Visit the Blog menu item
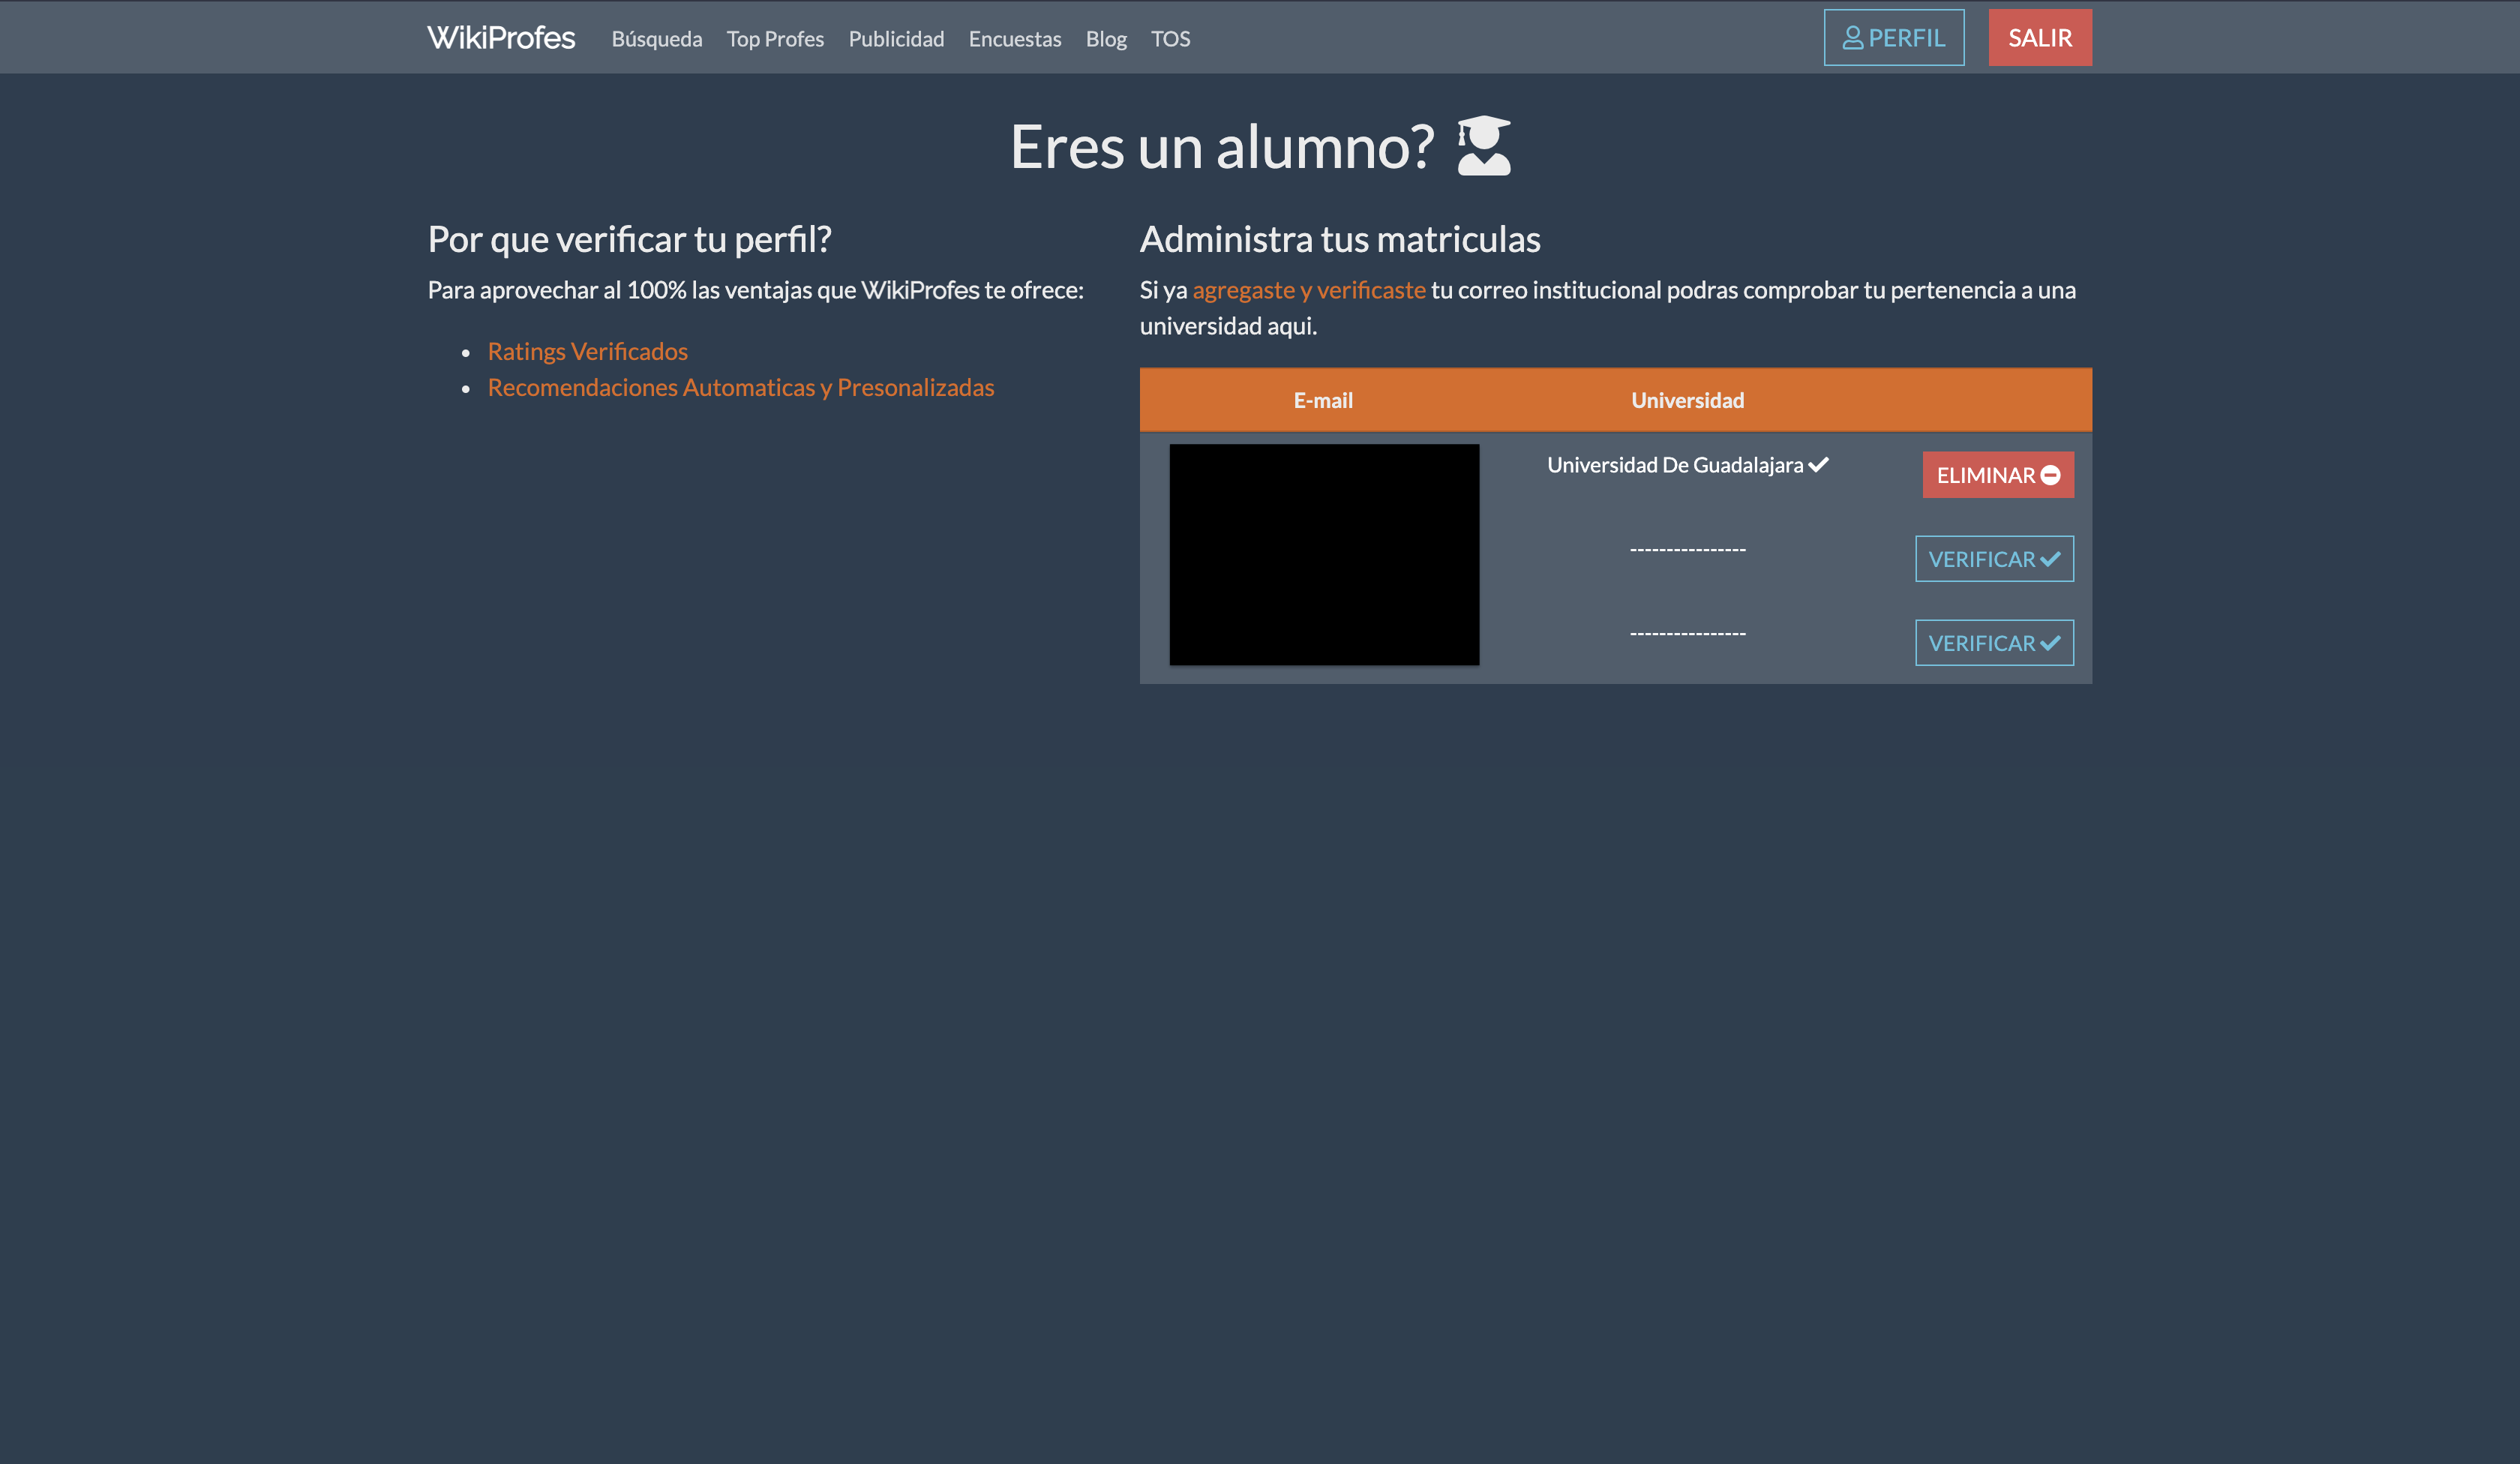The image size is (2520, 1464). pos(1106,39)
